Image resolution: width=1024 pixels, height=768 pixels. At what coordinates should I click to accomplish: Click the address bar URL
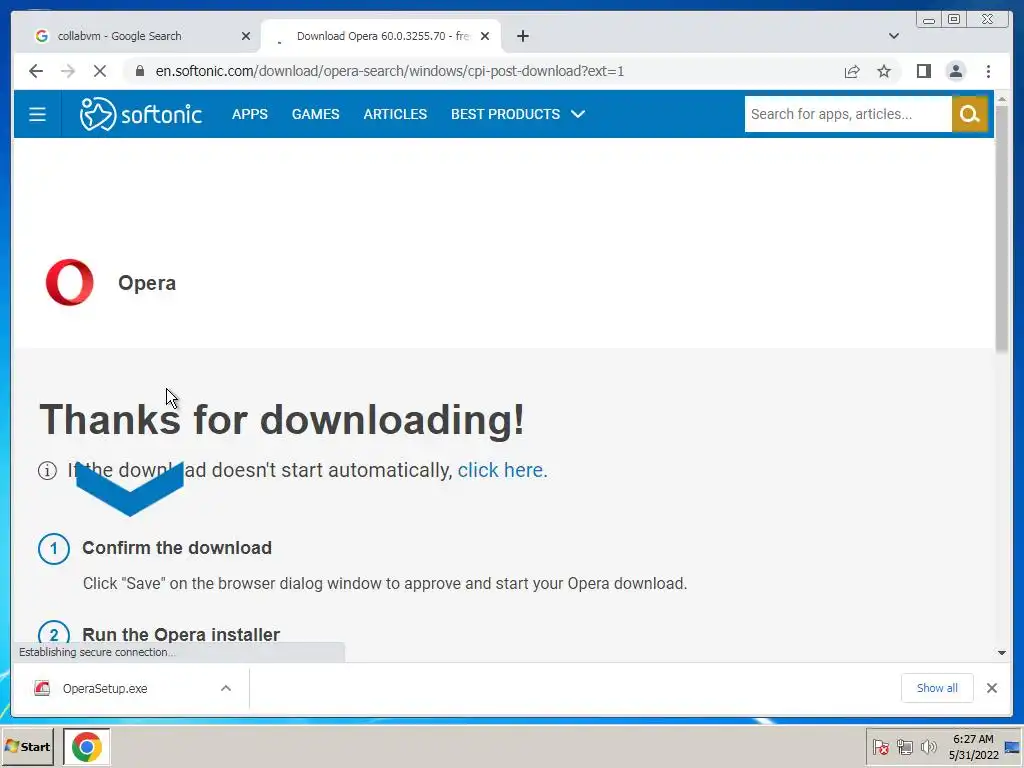[389, 71]
